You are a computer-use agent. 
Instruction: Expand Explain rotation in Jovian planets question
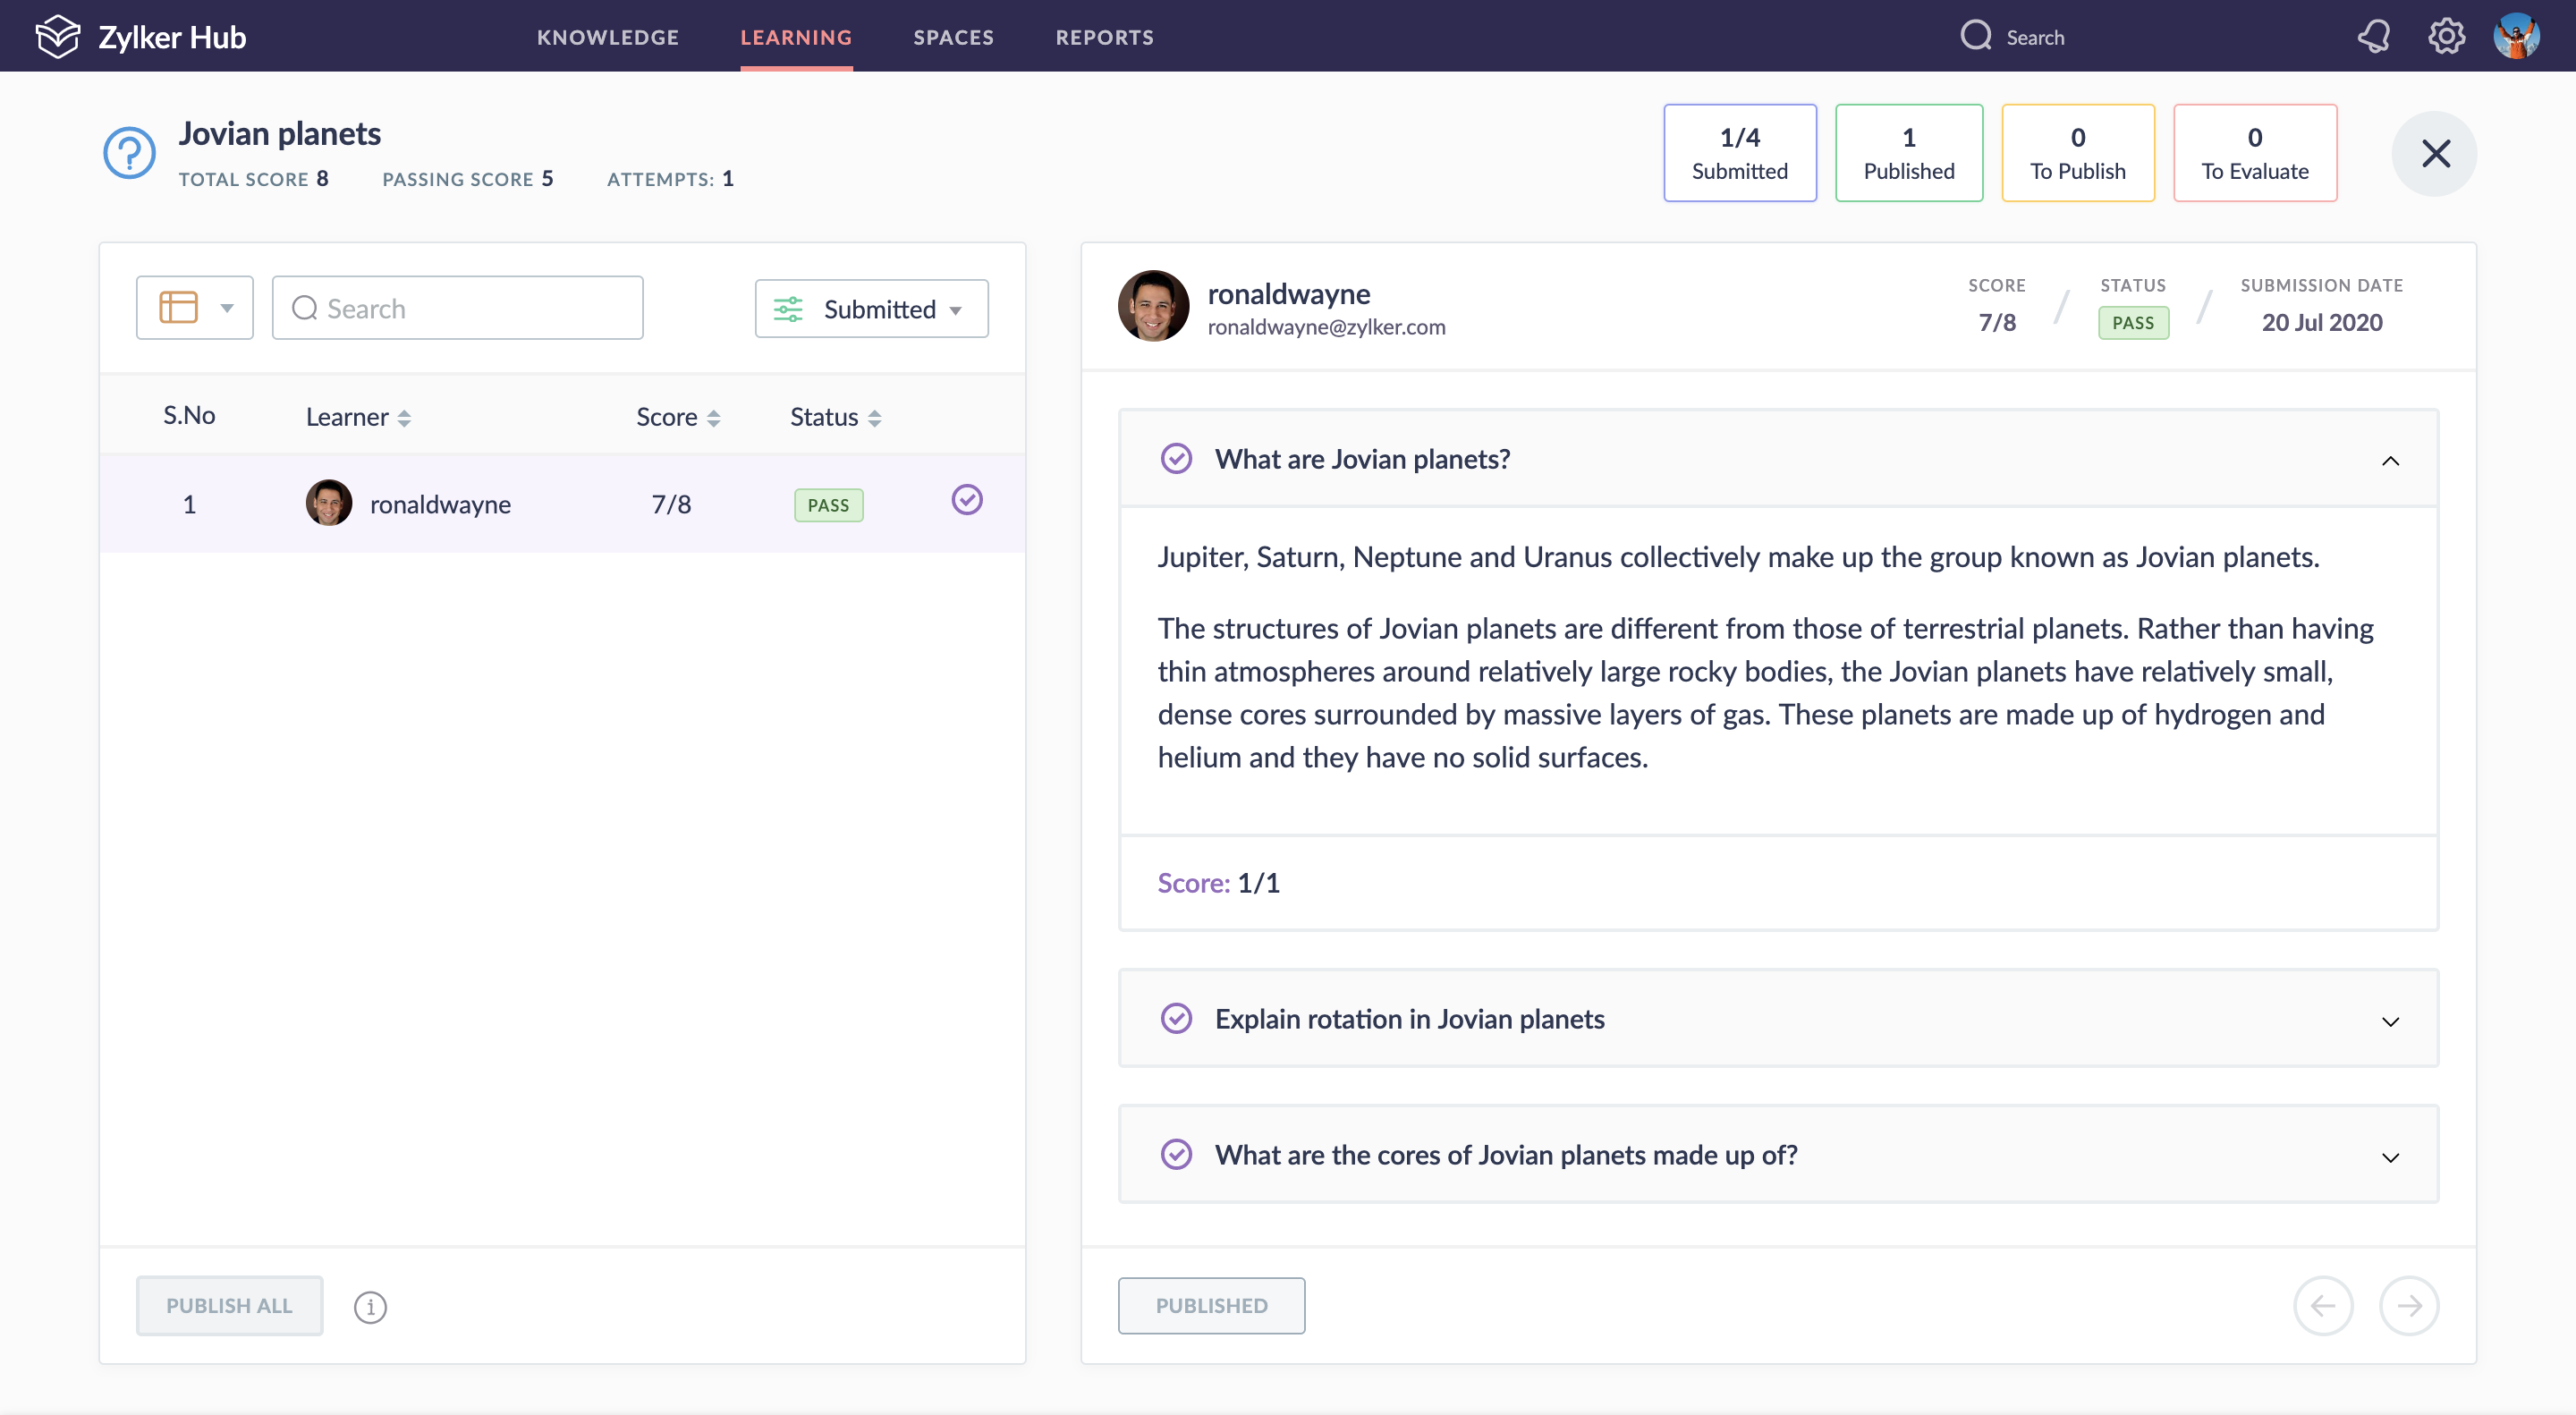point(2389,1020)
